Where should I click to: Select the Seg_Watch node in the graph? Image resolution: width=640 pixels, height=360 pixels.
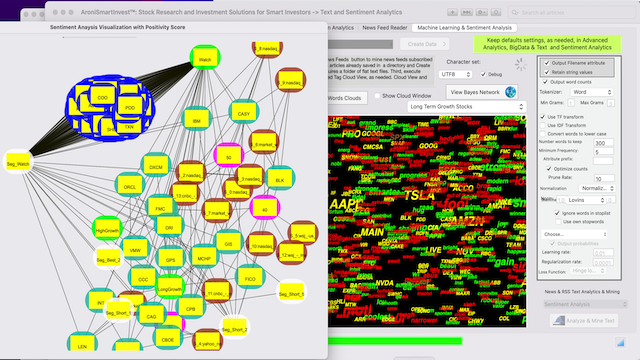(x=18, y=162)
